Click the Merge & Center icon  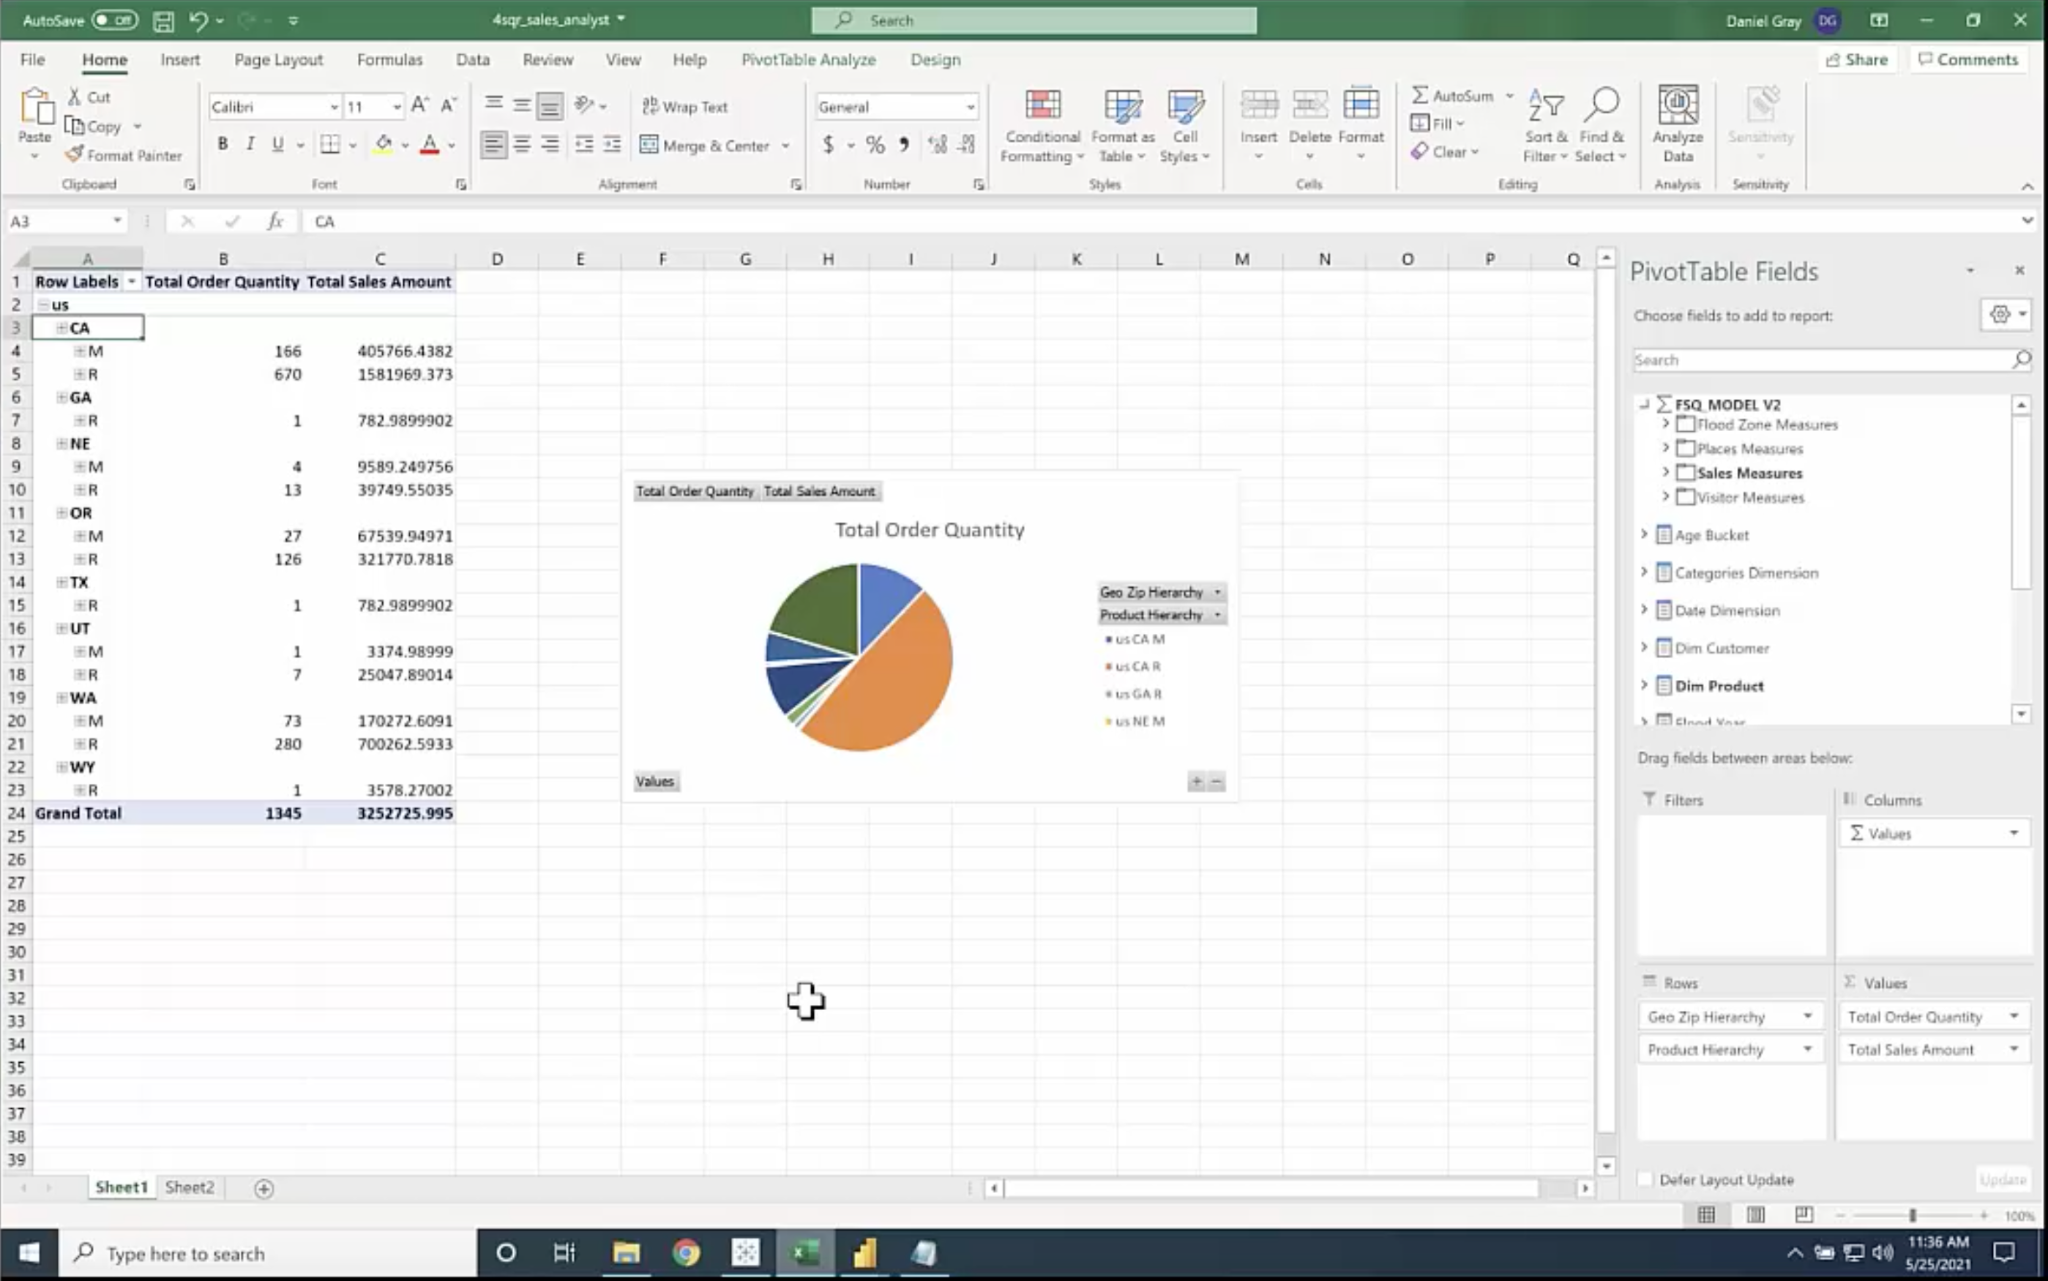tap(650, 145)
